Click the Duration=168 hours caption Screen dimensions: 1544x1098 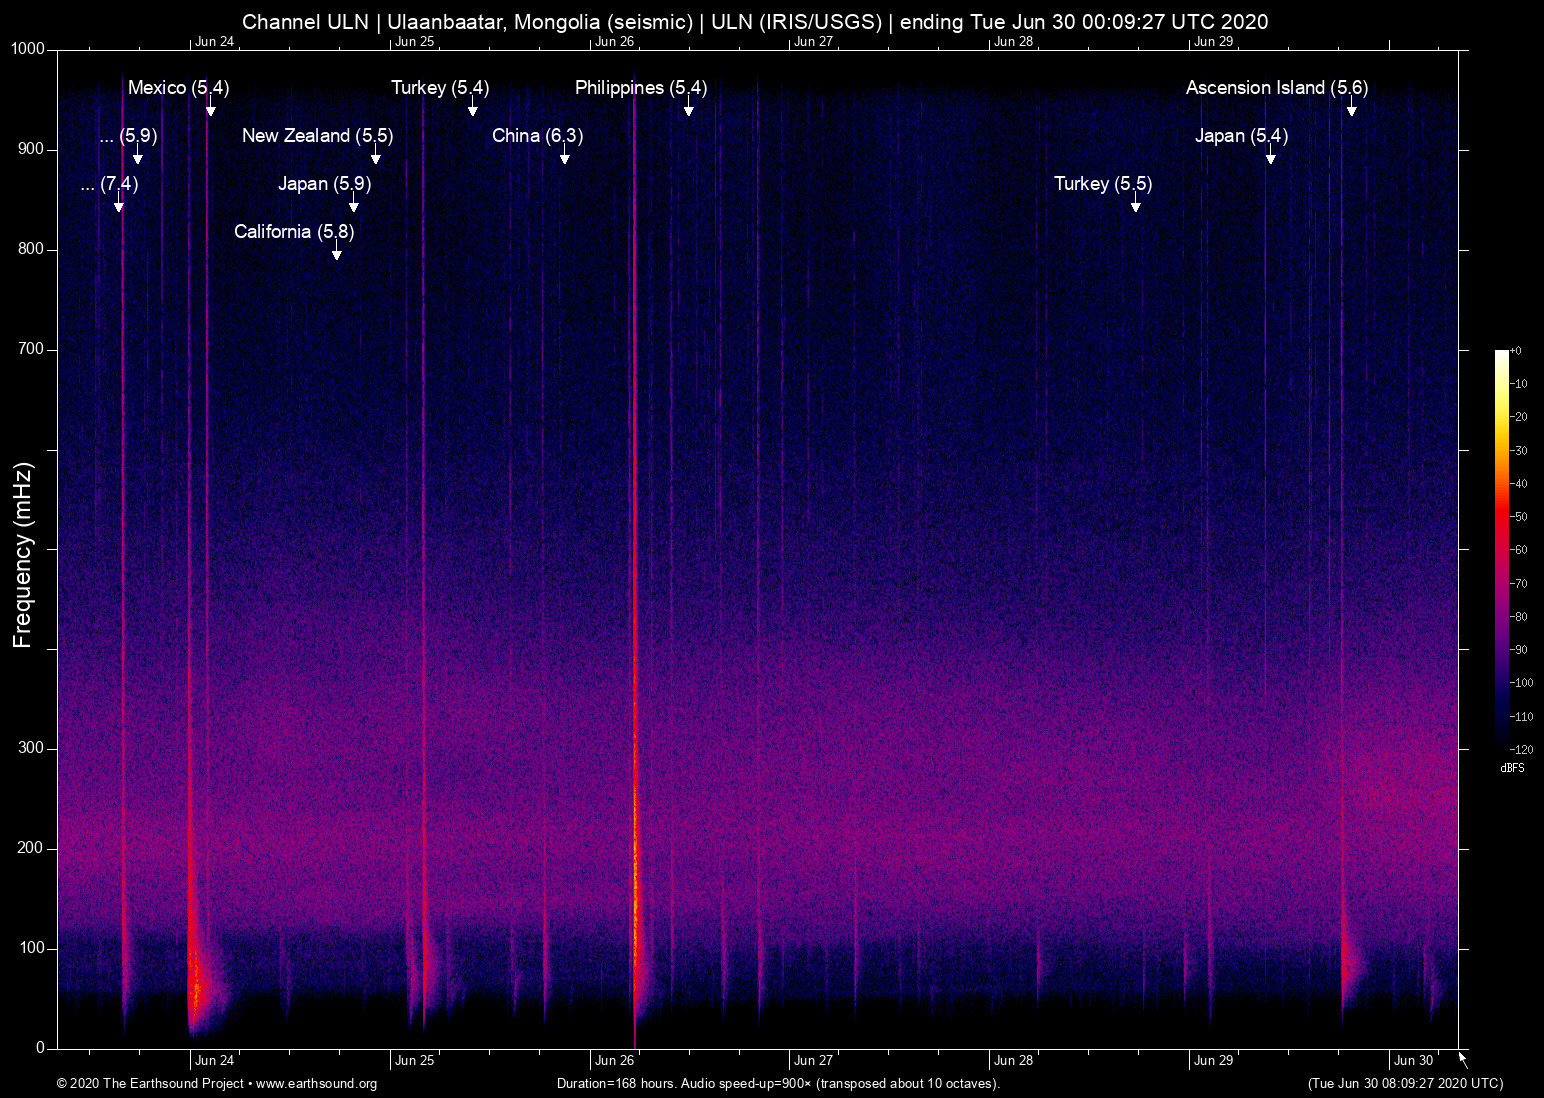coord(777,1084)
